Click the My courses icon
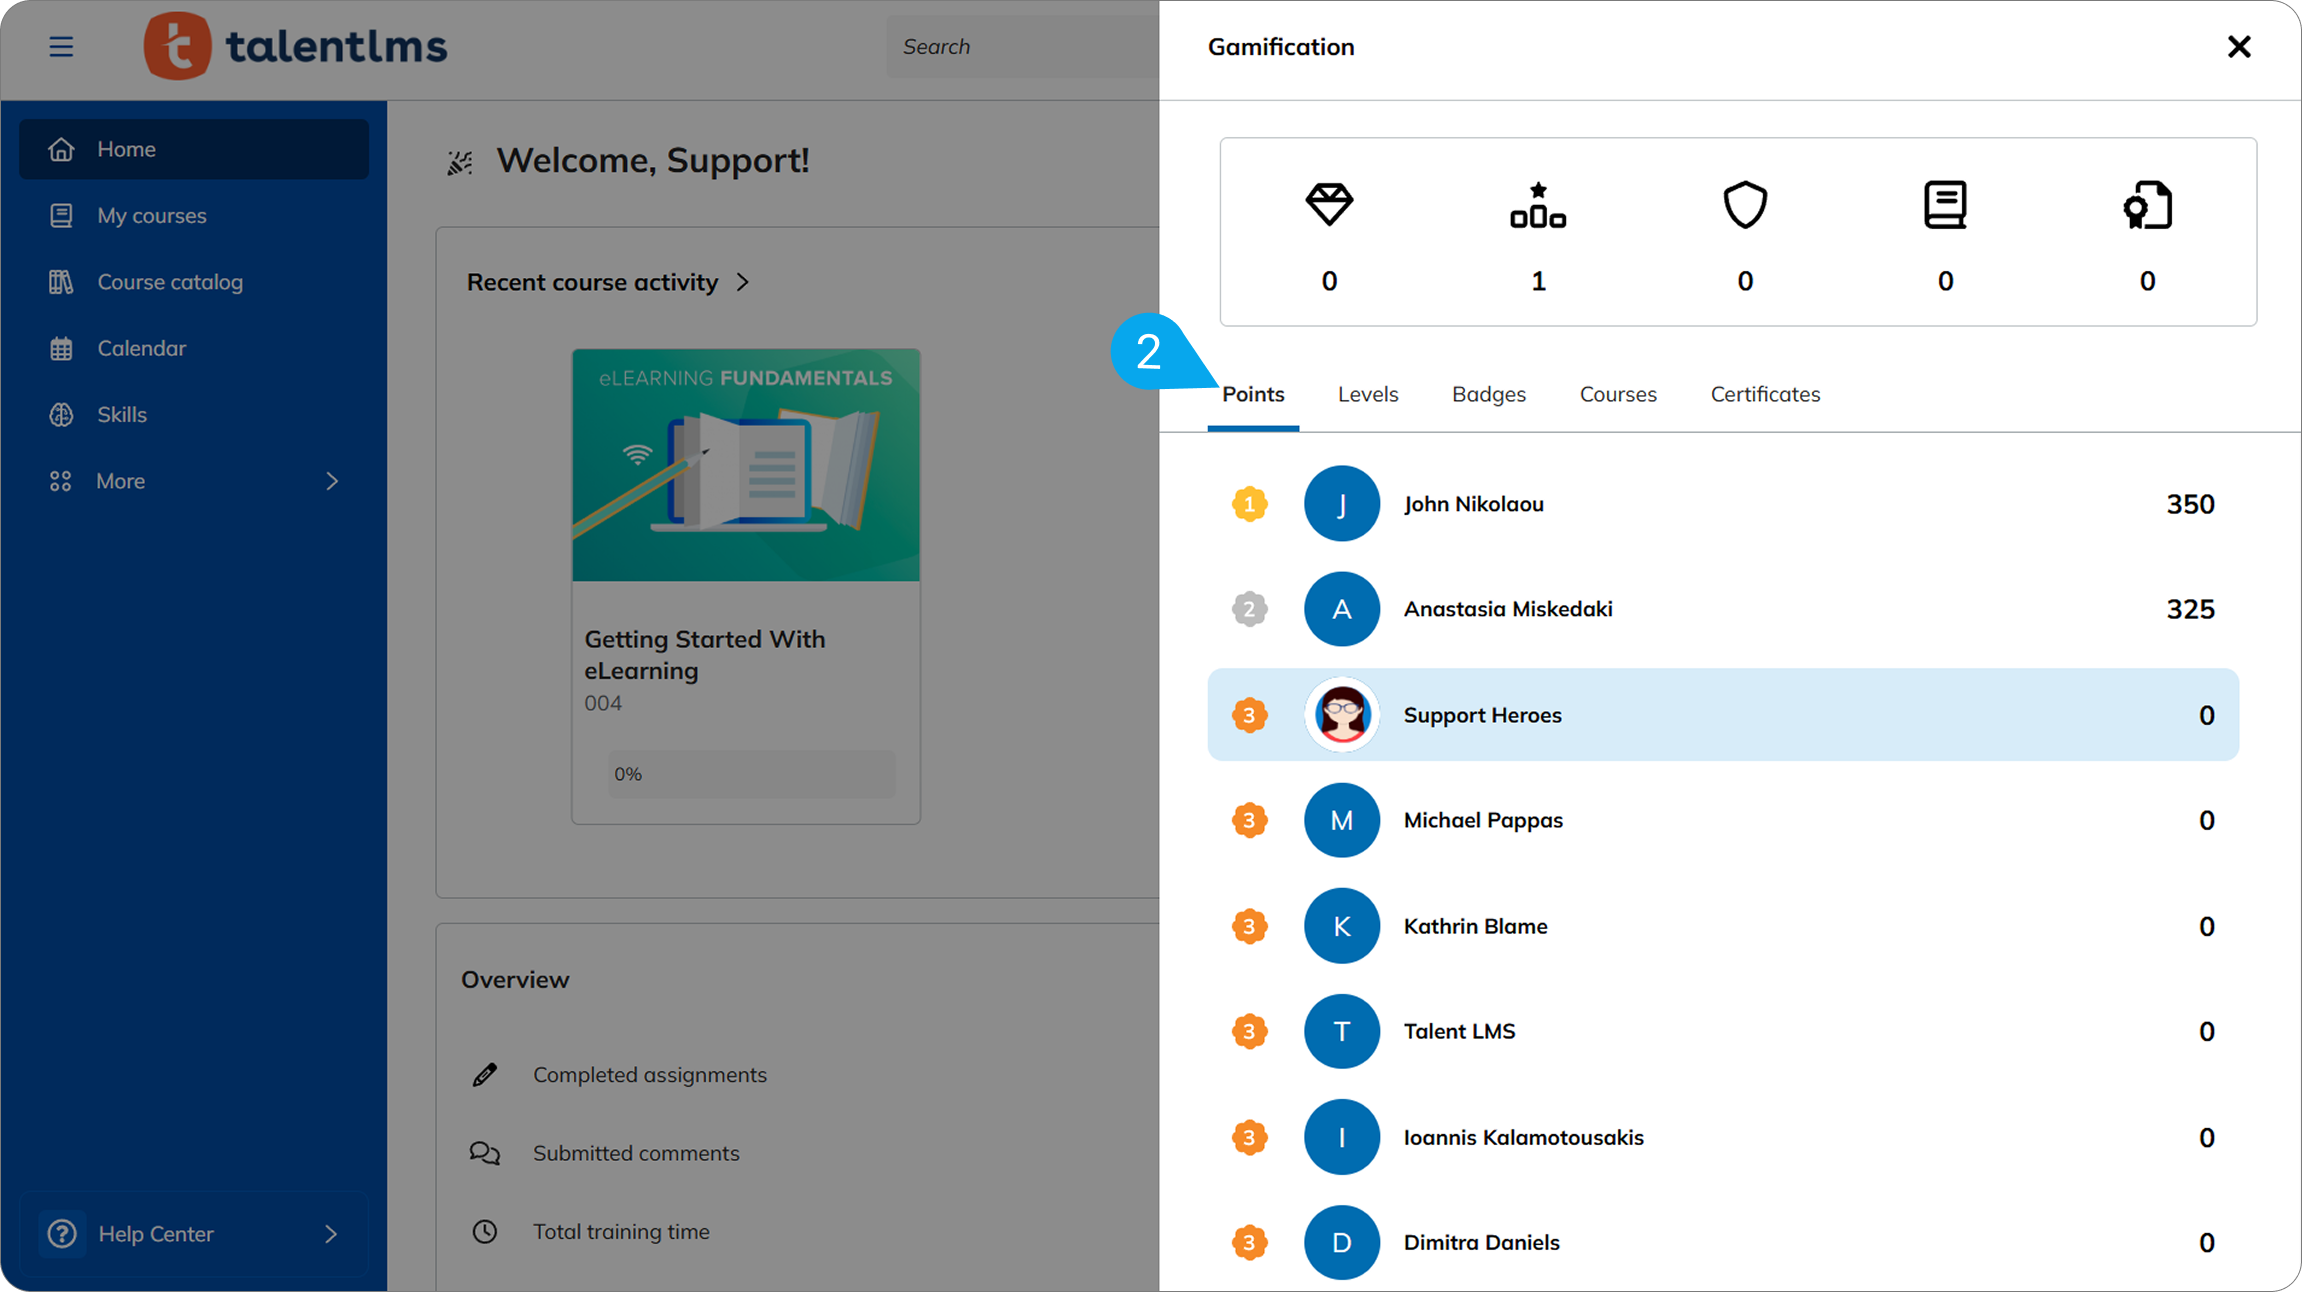2302x1292 pixels. (61, 215)
